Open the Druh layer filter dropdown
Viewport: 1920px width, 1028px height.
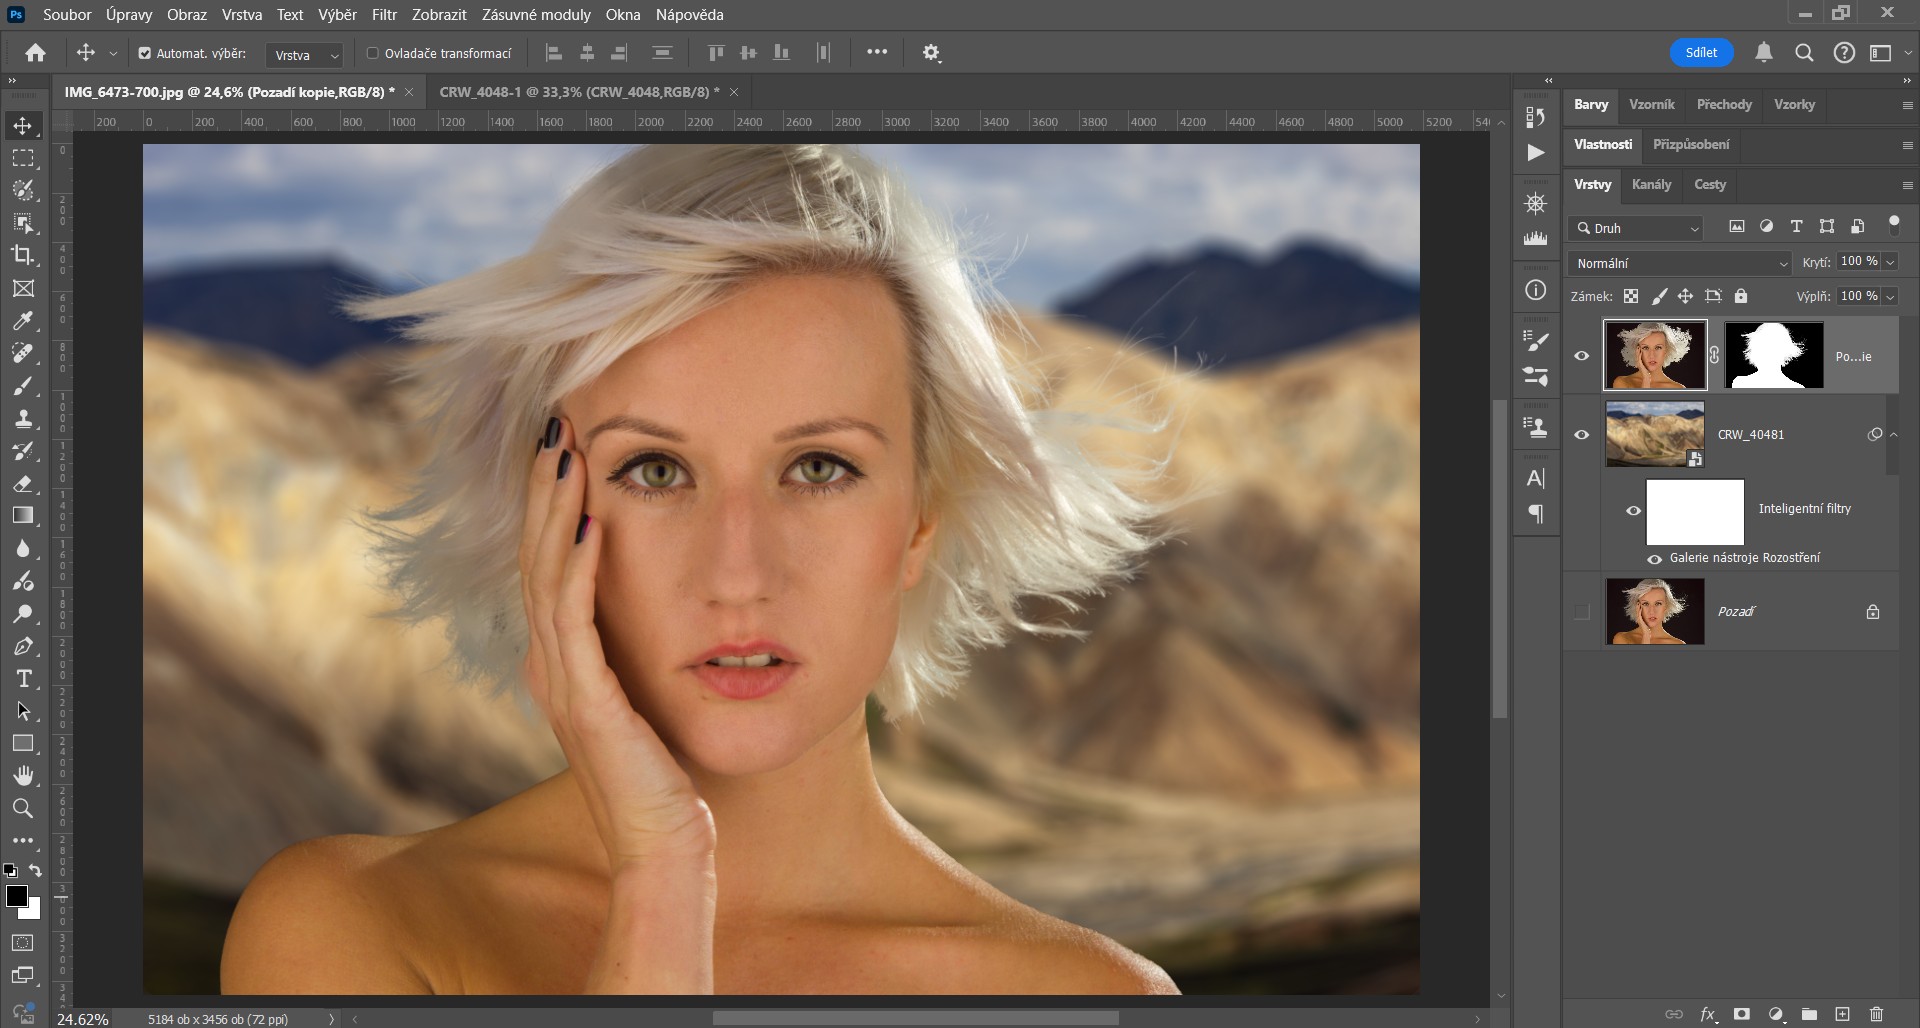[x=1636, y=228]
